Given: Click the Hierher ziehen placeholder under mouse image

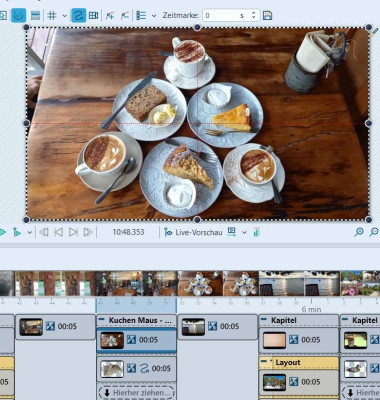Looking at the screenshot, I should (x=137, y=392).
